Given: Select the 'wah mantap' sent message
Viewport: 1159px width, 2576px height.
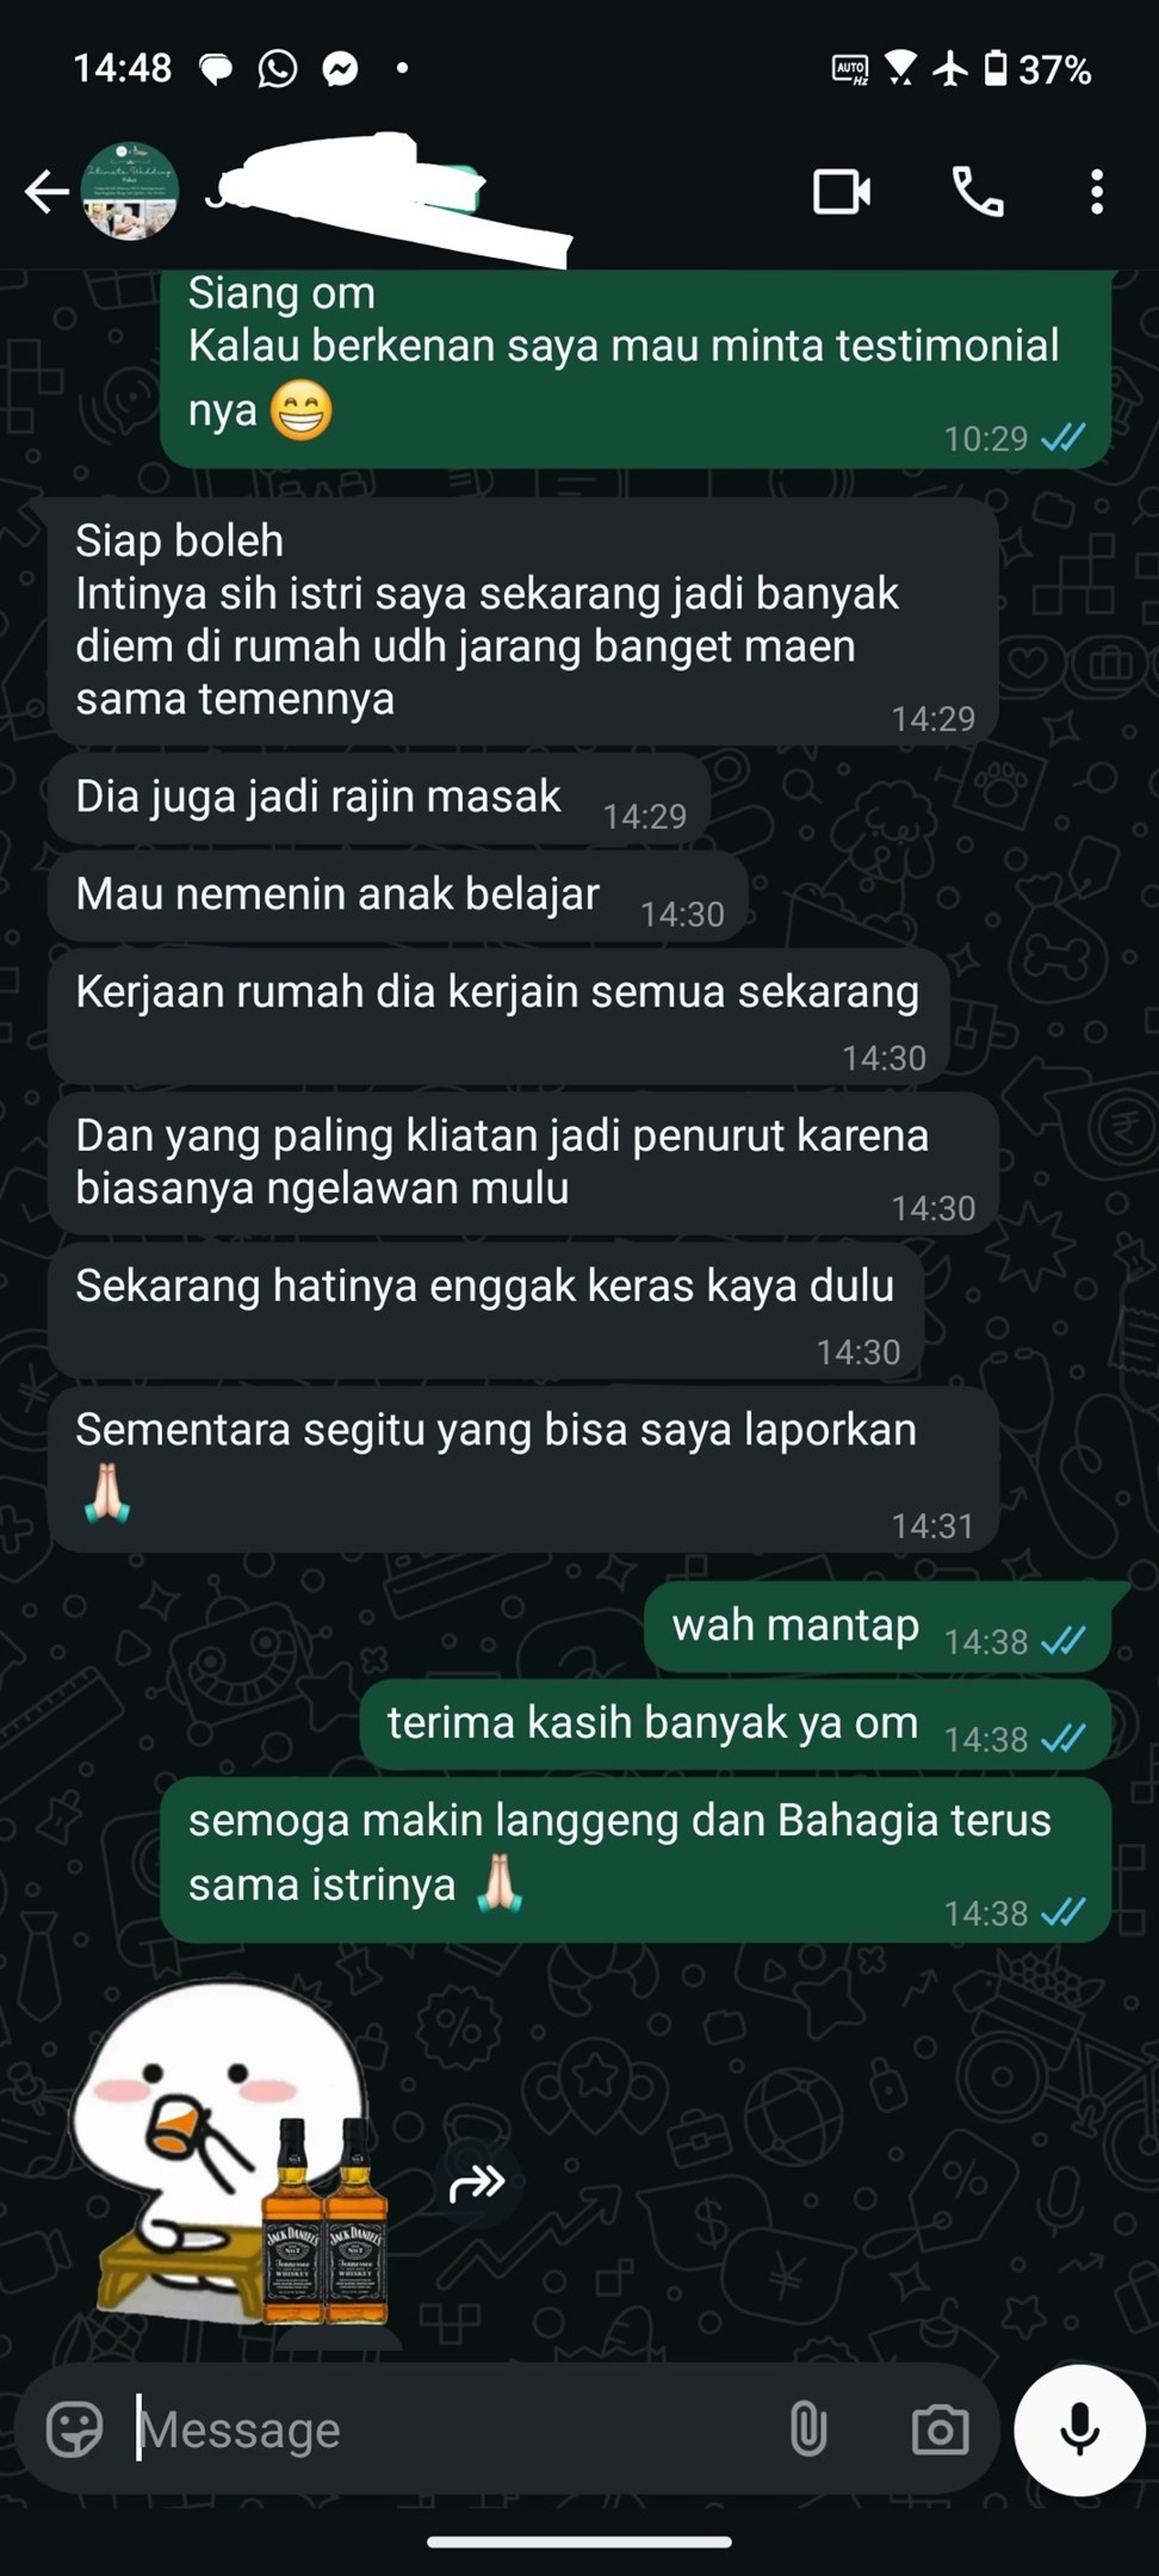Looking at the screenshot, I should point(878,1626).
